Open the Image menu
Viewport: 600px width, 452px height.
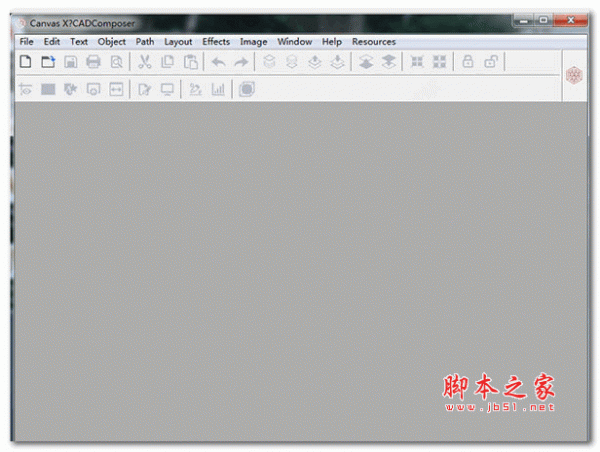pos(254,42)
